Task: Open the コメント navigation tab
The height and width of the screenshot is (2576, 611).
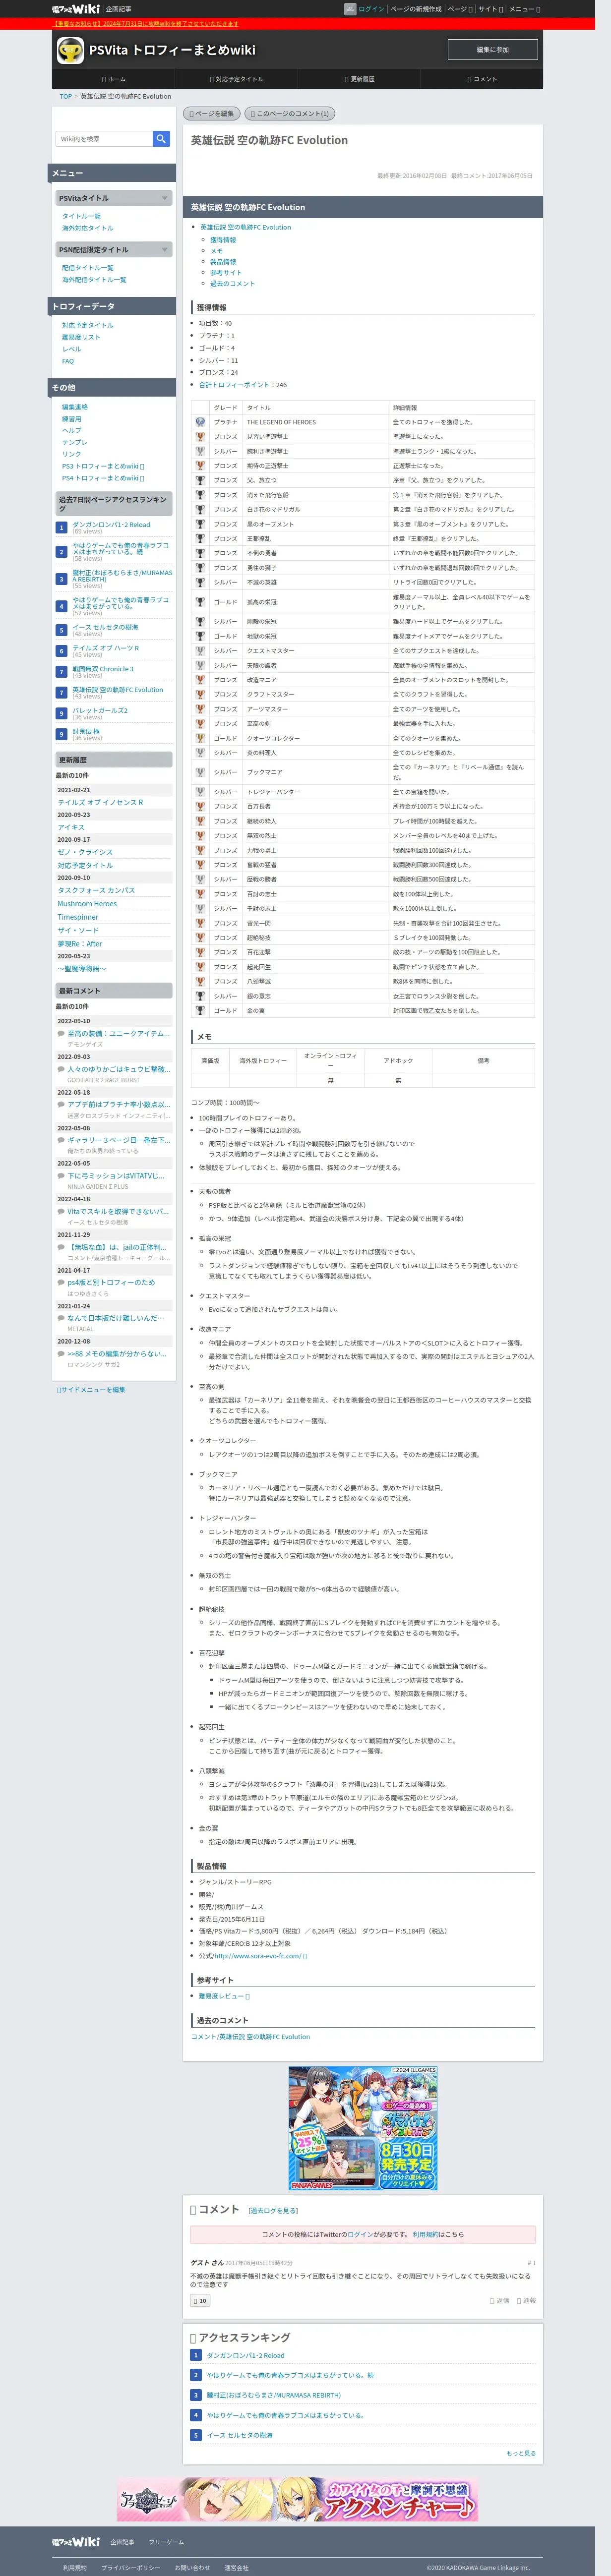Action: (482, 79)
